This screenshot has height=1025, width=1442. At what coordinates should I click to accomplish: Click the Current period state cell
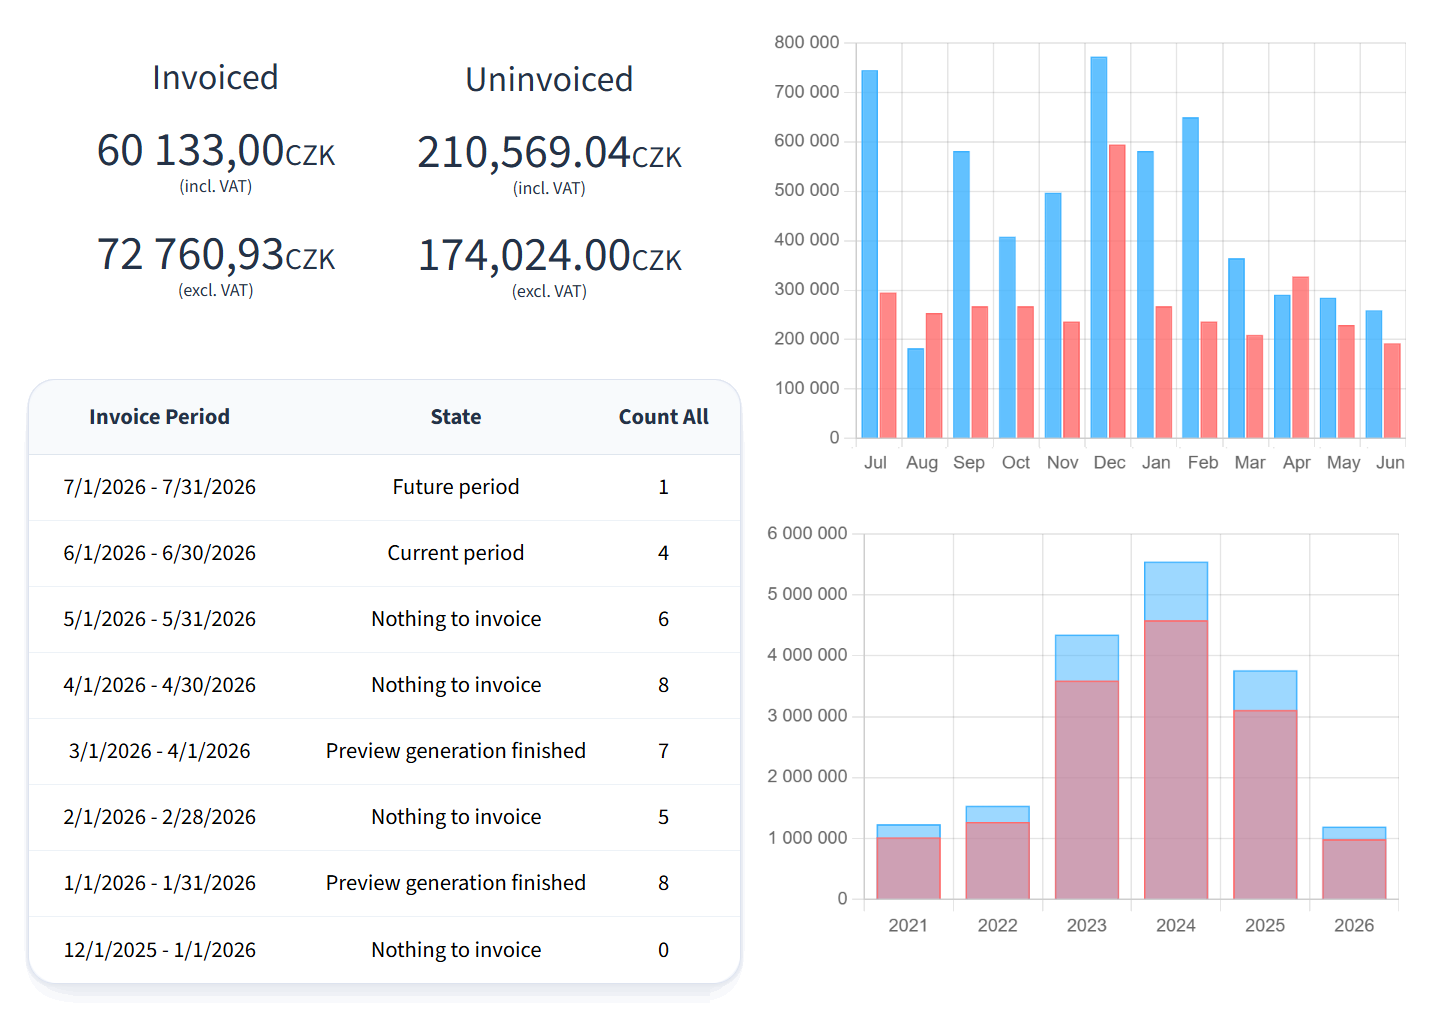tap(456, 553)
